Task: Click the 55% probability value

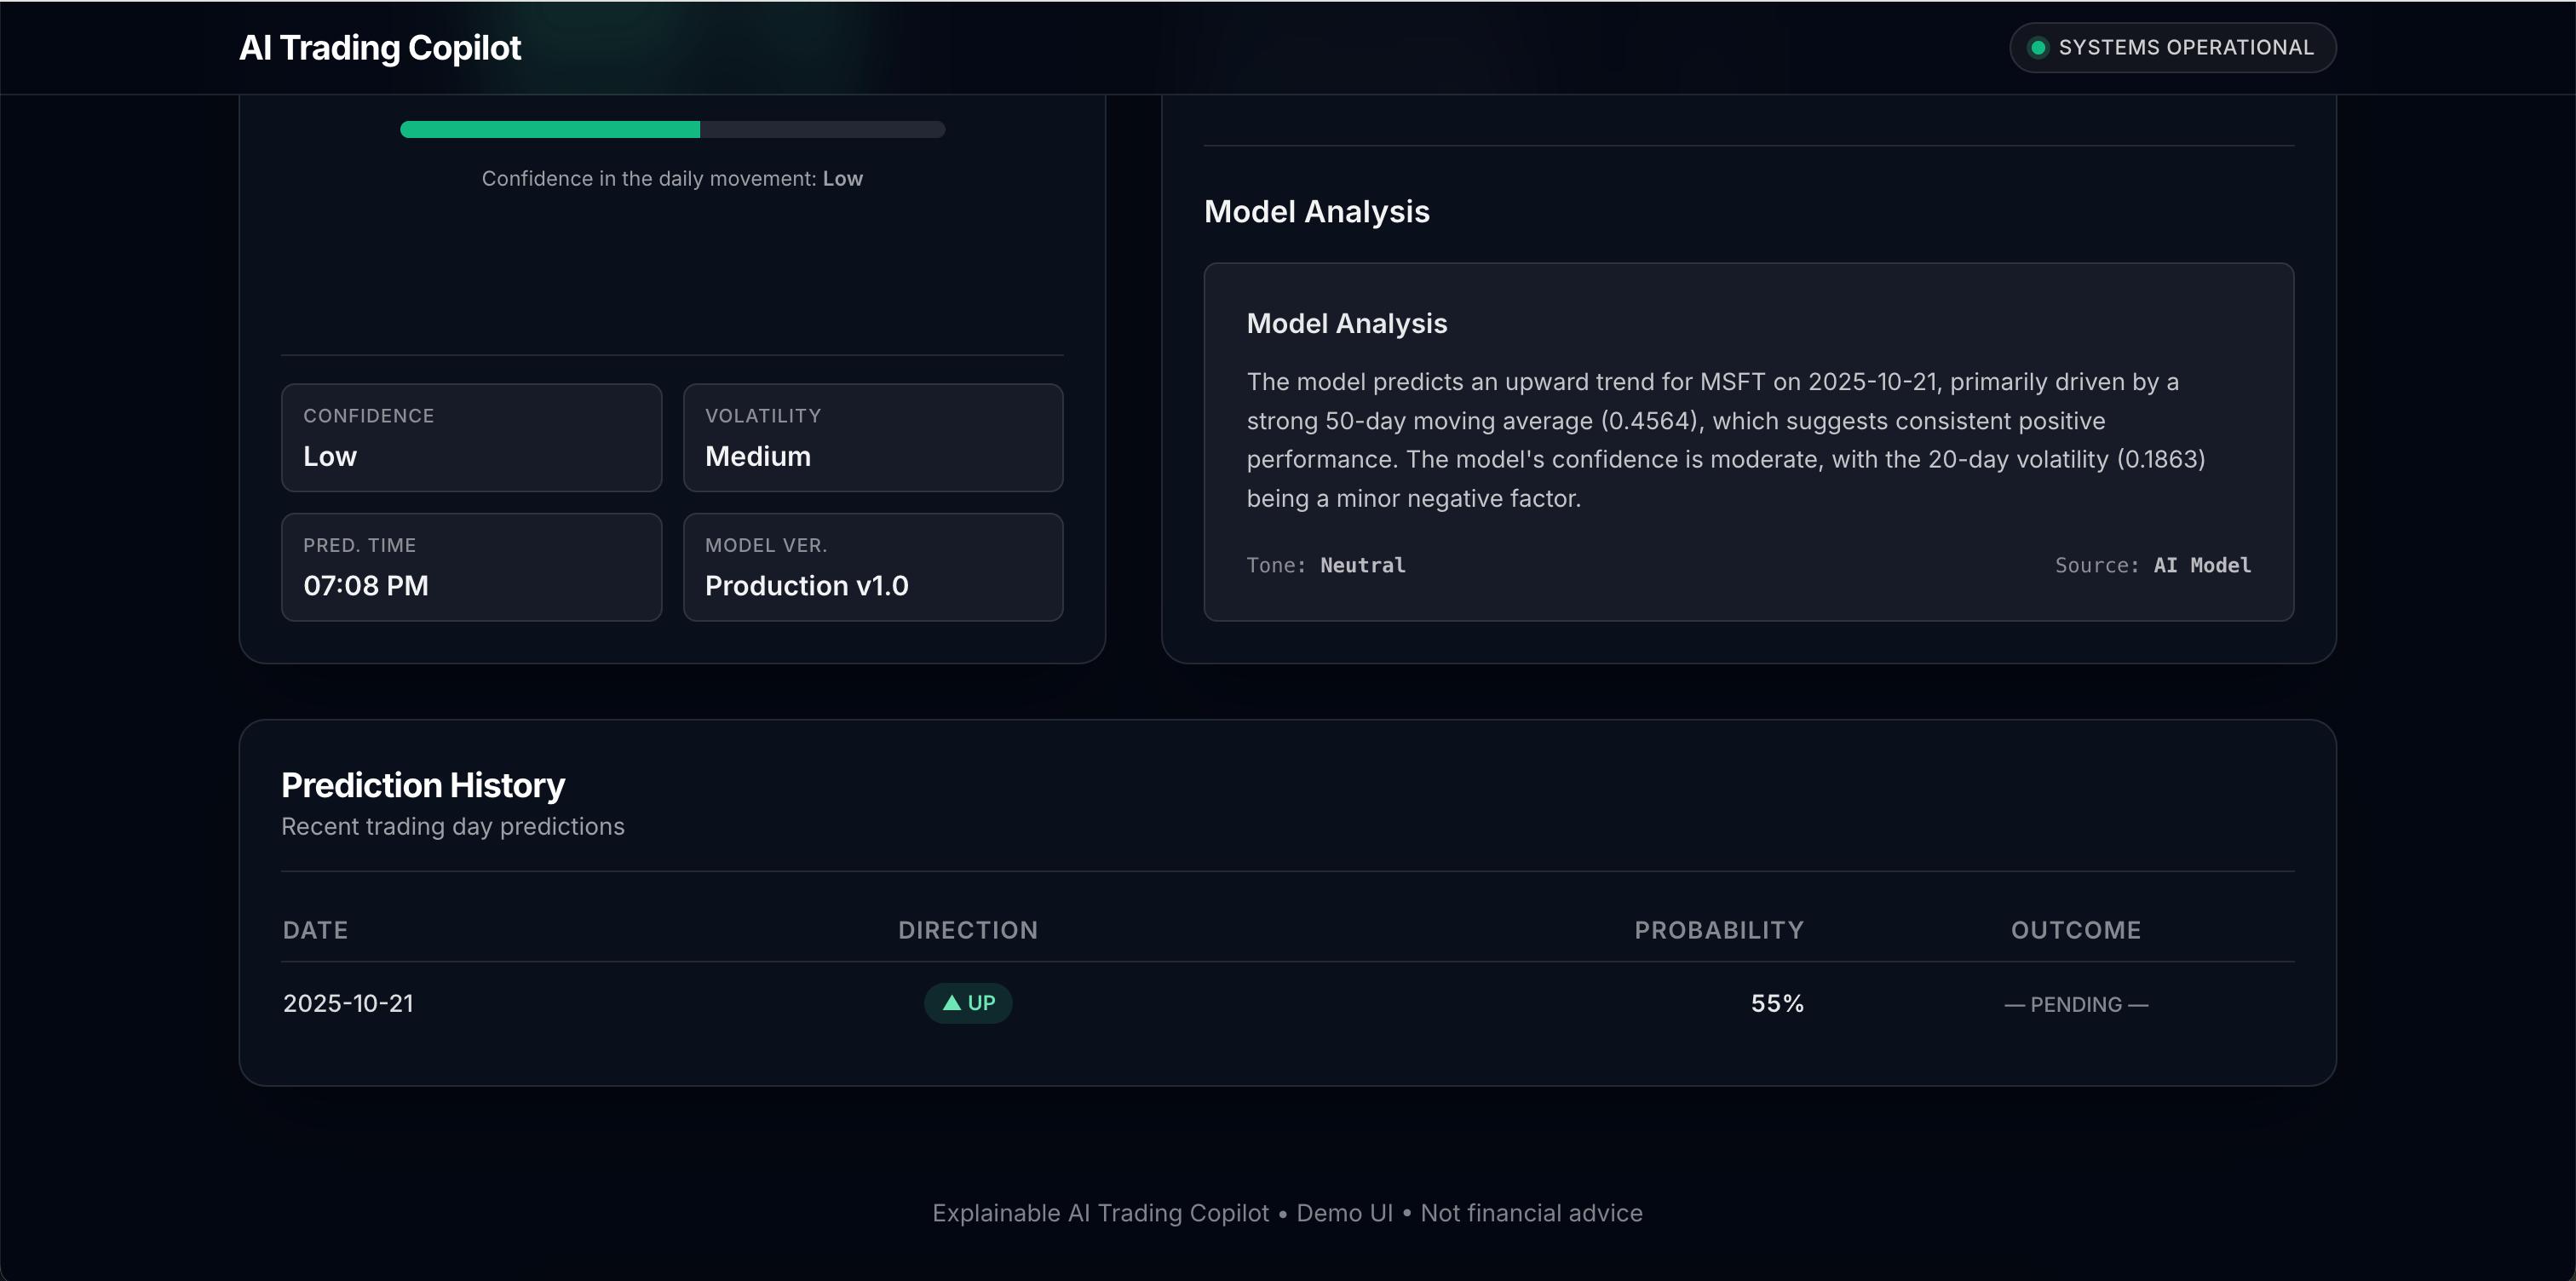Action: point(1776,1003)
